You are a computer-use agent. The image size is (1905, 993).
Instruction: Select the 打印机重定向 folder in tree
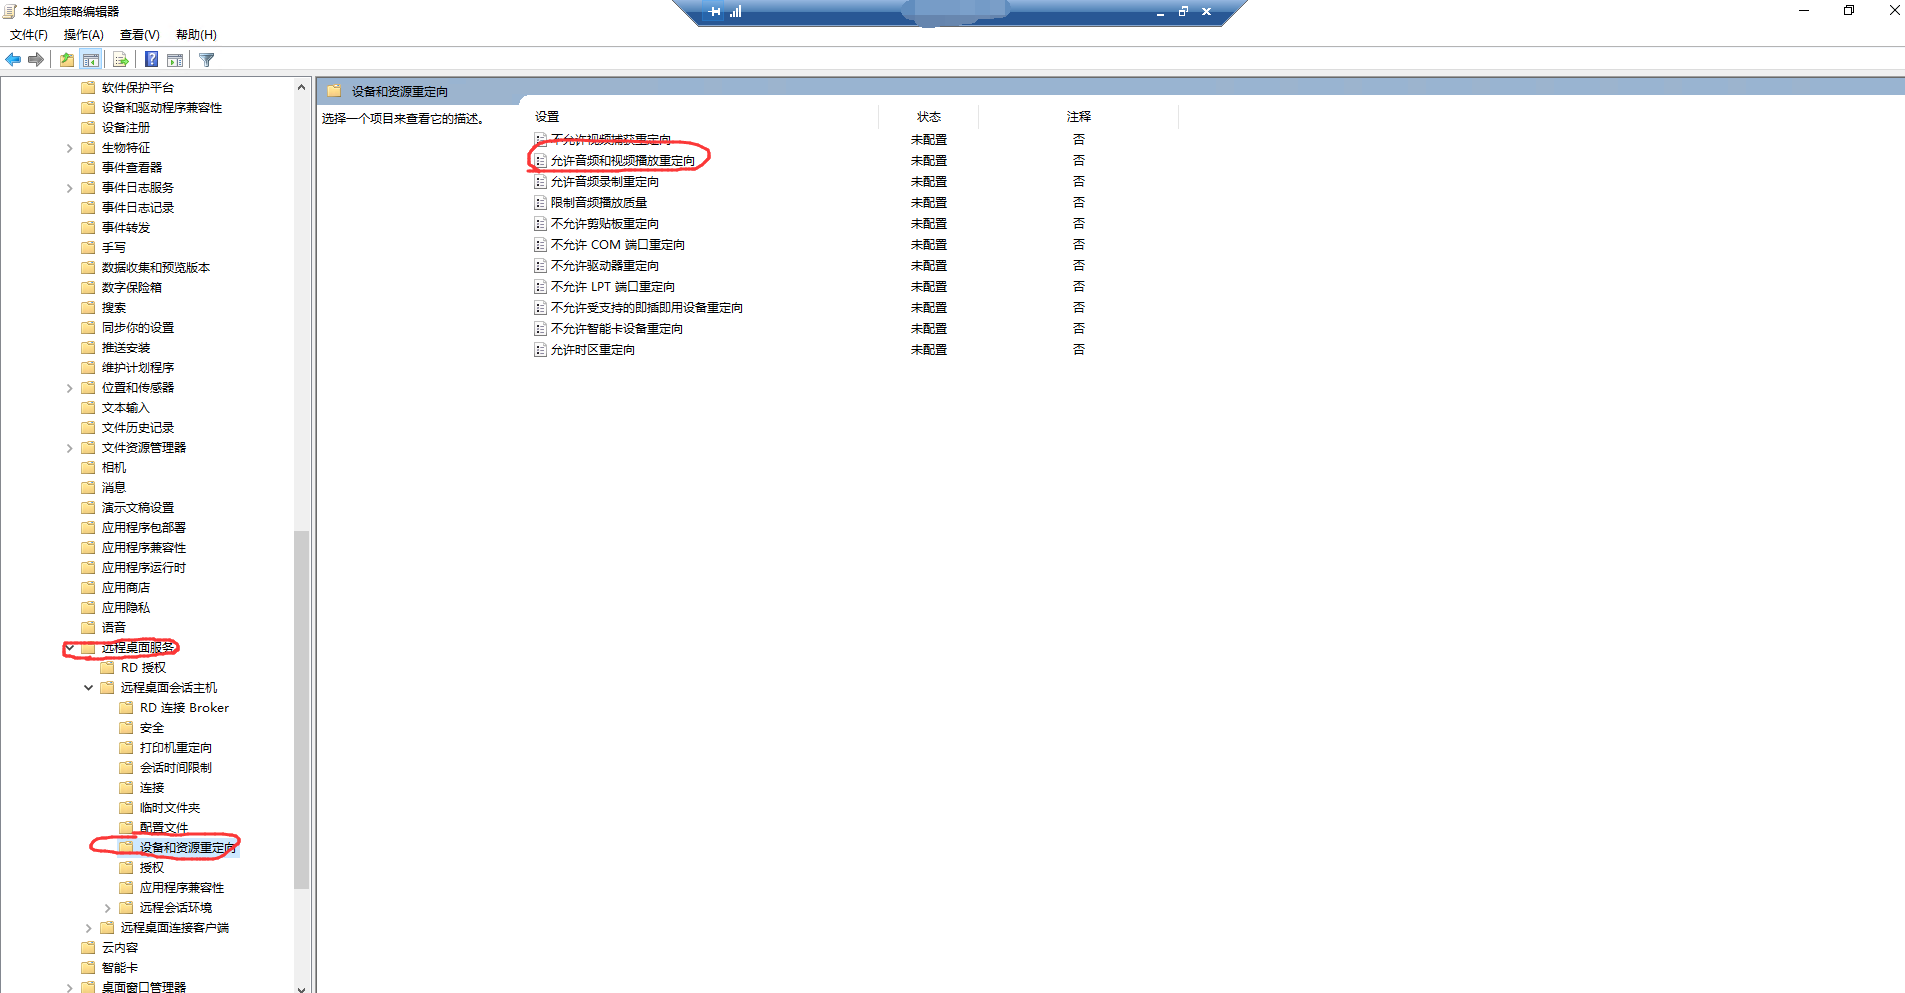click(175, 748)
